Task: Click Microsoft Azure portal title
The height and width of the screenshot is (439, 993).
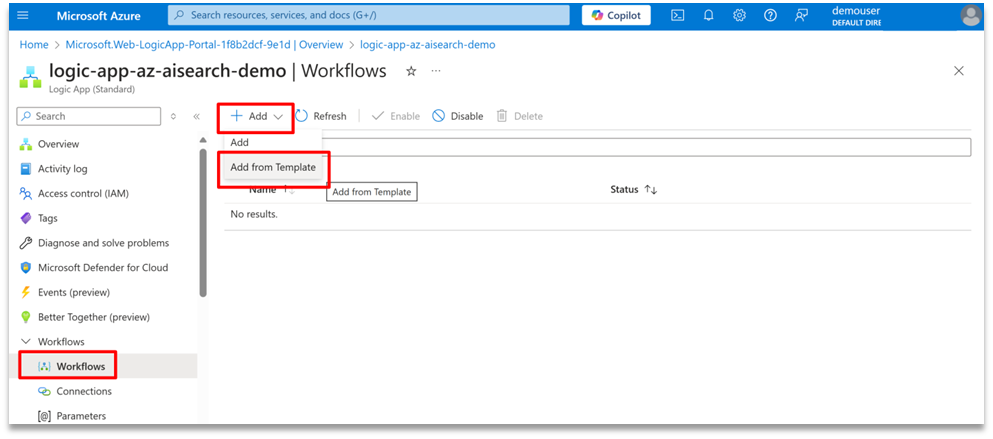Action: click(x=98, y=16)
